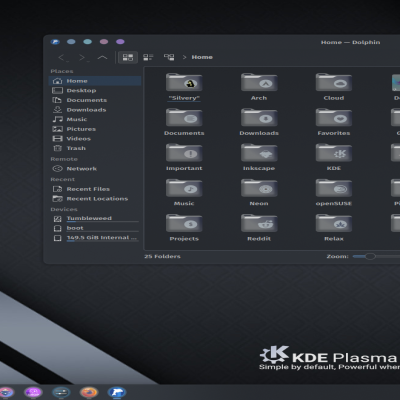Select the Downloads folder in file view
Viewport: 400px width, 400px height.
[x=259, y=122]
